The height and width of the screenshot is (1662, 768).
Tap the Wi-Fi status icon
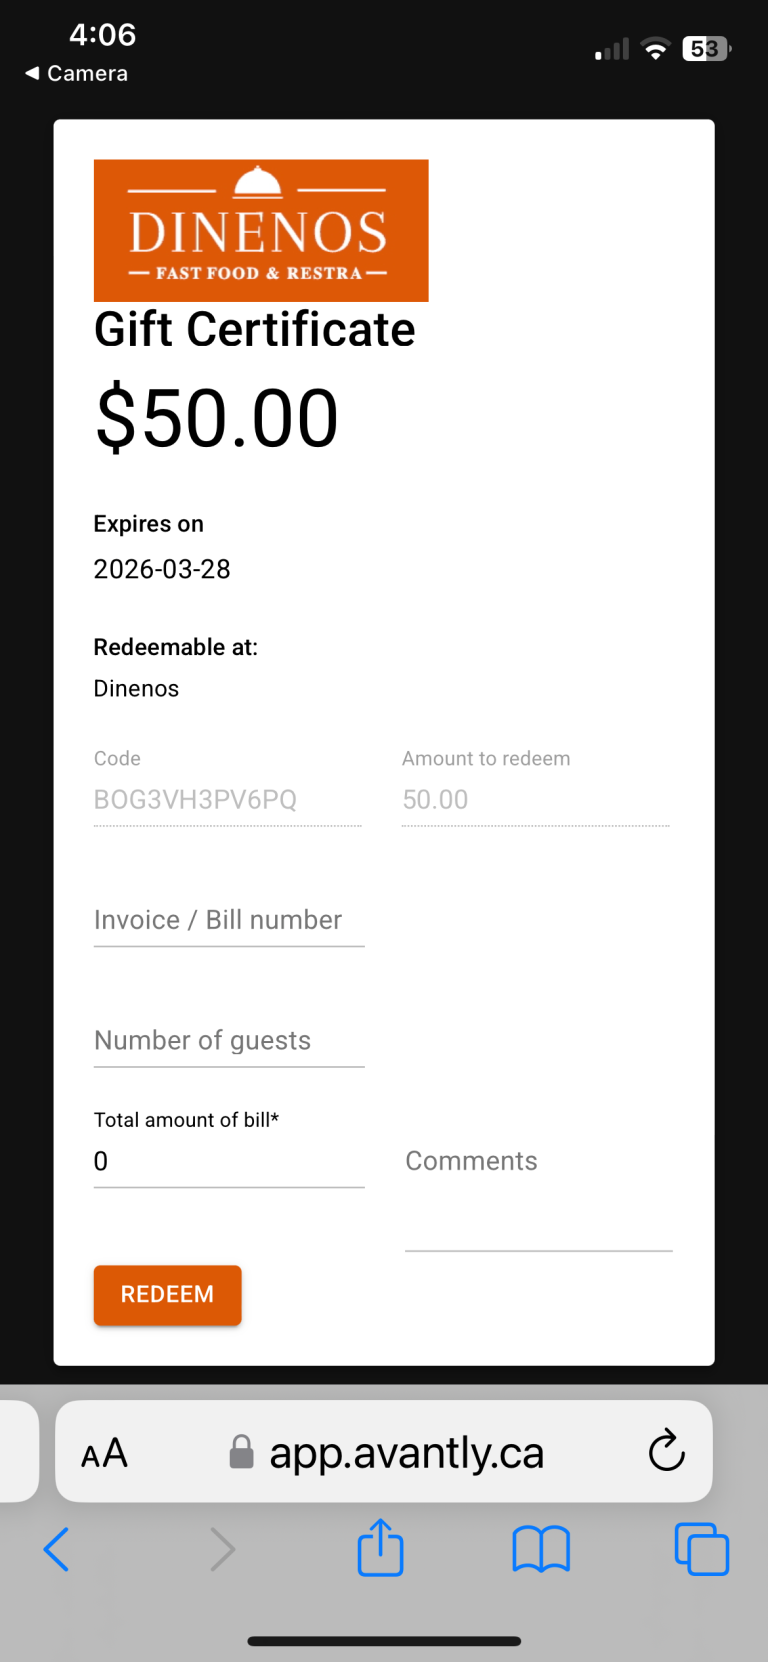point(655,48)
